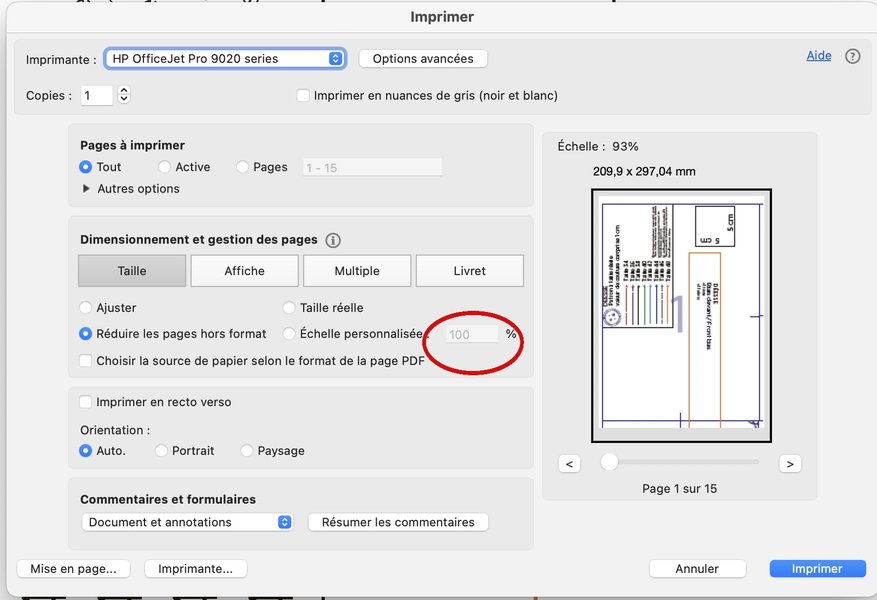This screenshot has width=877, height=600.
Task: Select Paysage orientation radio button
Action: (247, 451)
